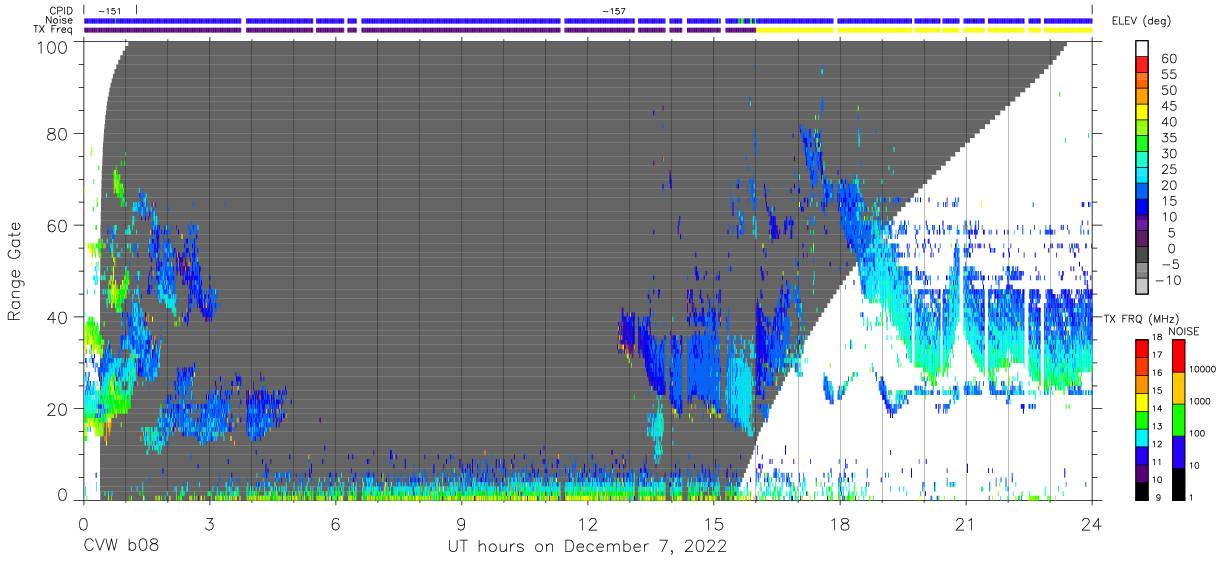Click the 3 tick on the UT hours axis
1228x567 pixels.
210,523
